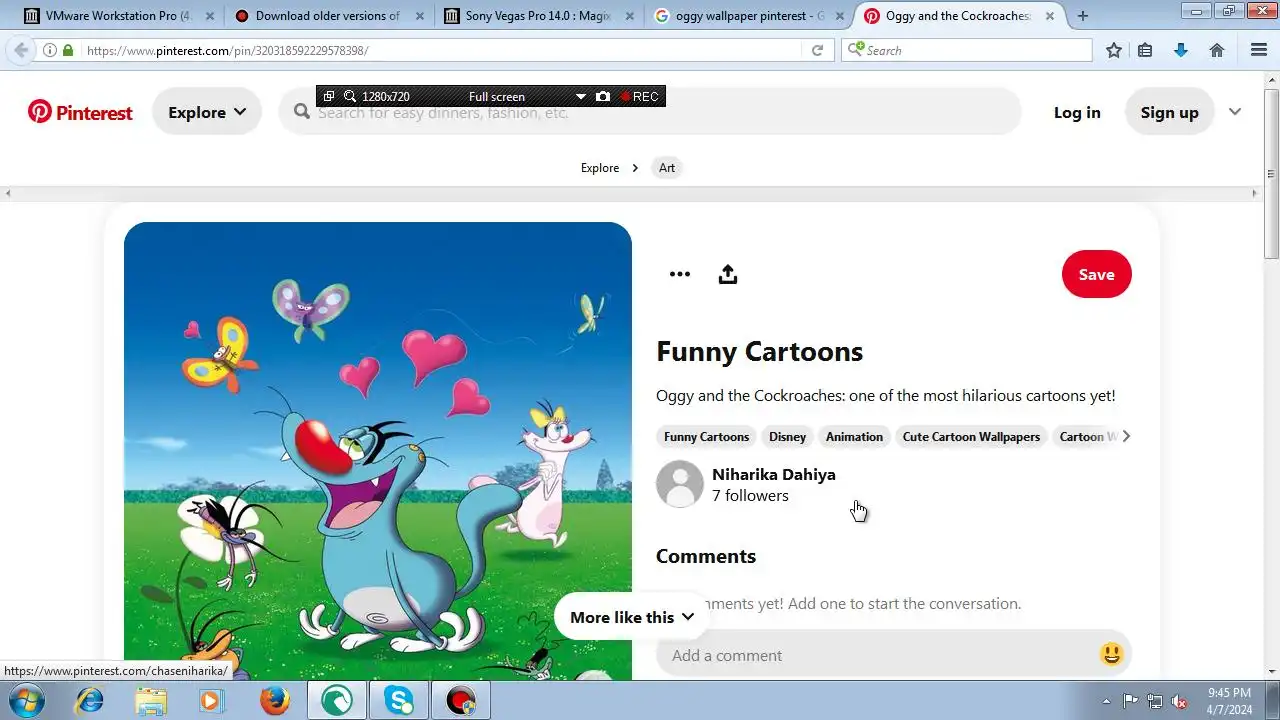Click the recorder window-select icon
Screen dimensions: 1280x720
pos(329,97)
